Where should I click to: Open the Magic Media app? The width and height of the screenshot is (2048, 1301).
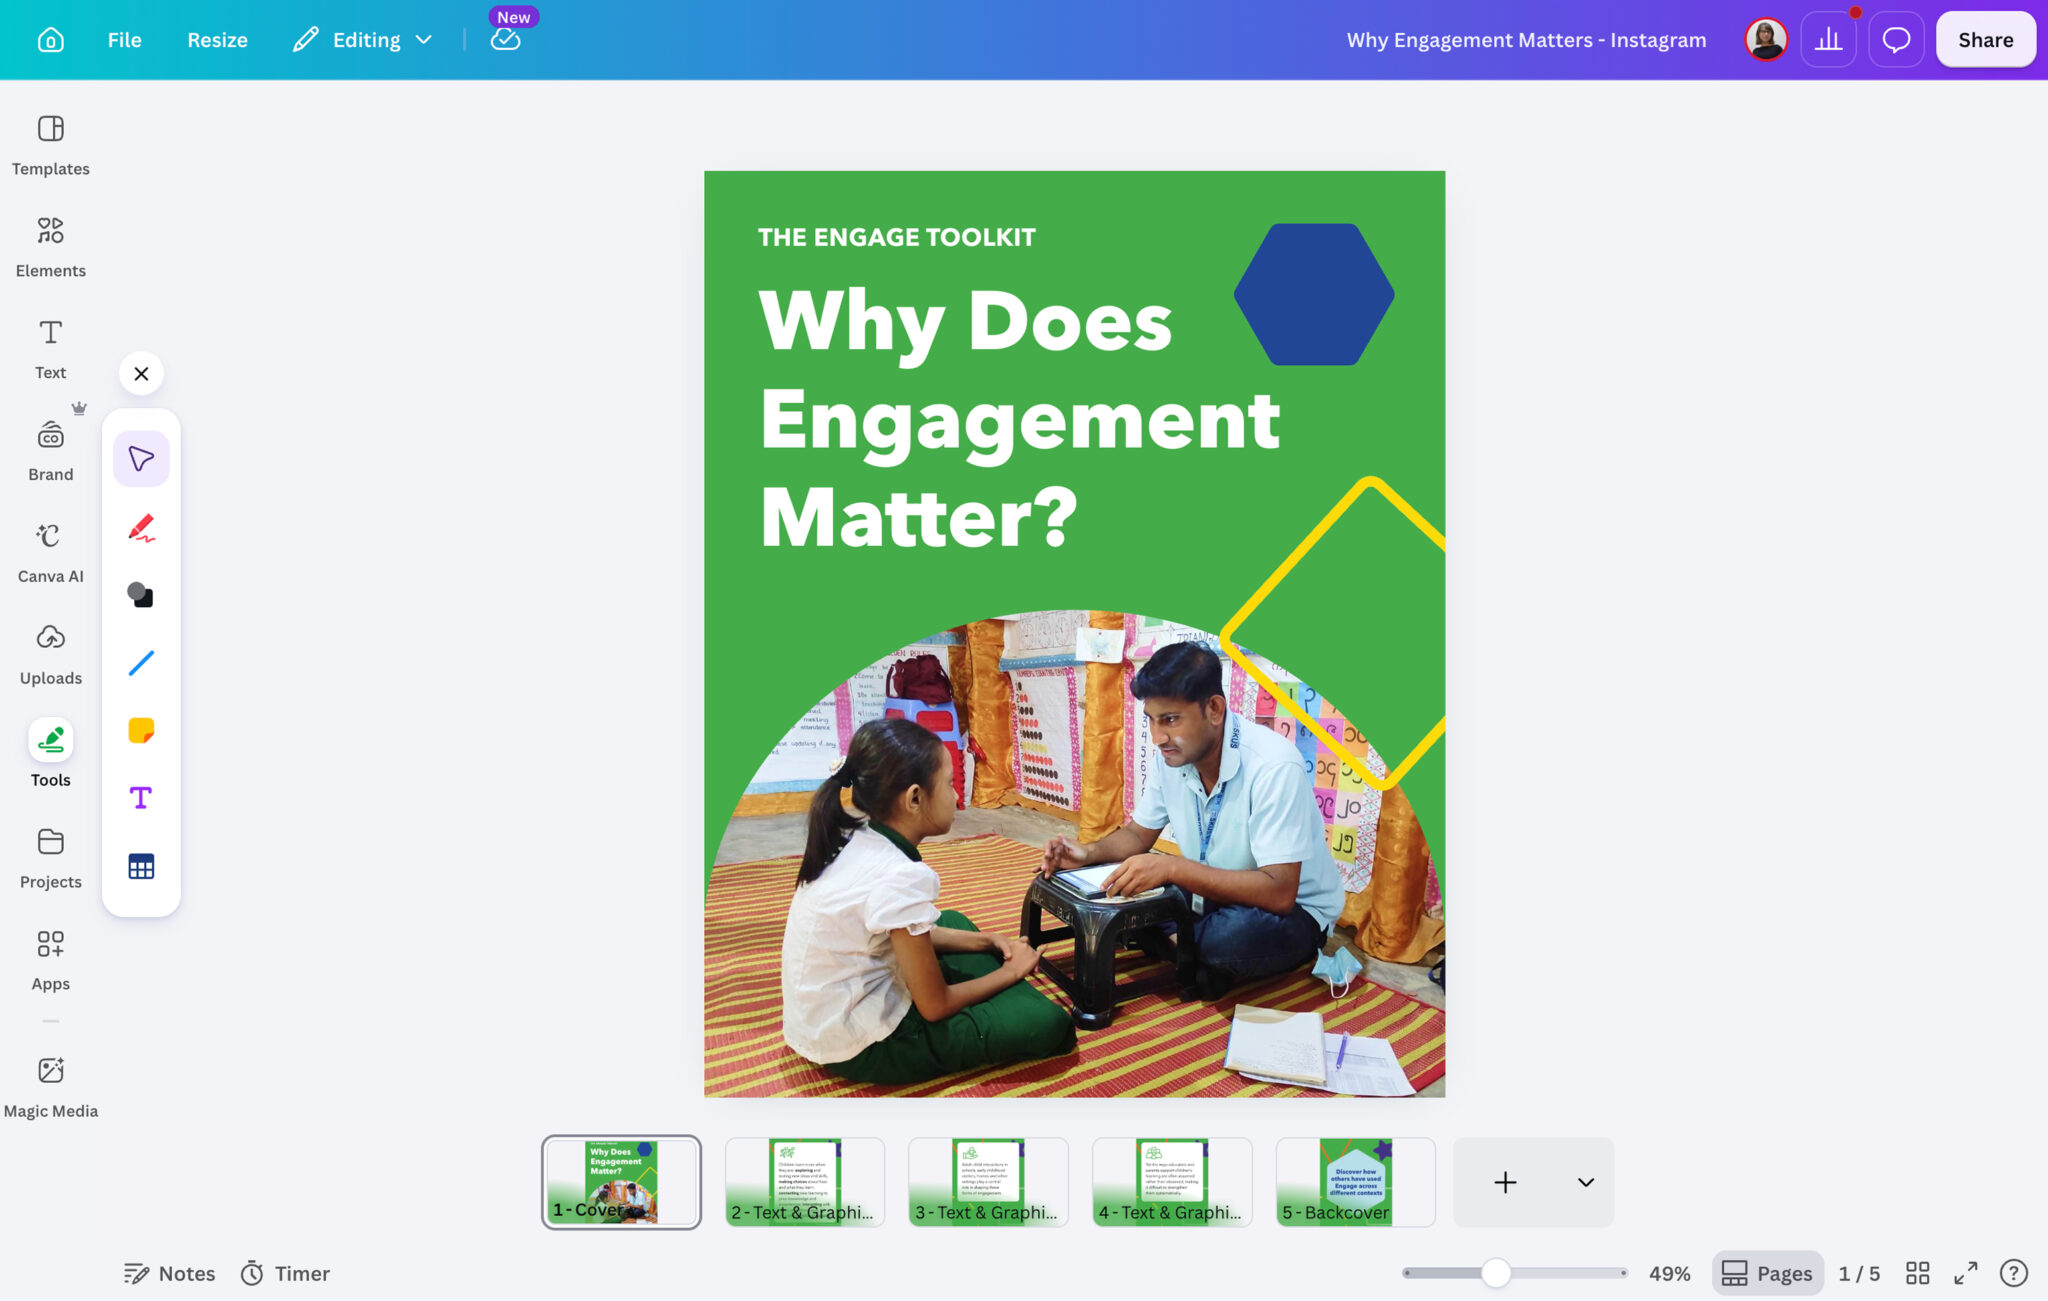point(51,1088)
